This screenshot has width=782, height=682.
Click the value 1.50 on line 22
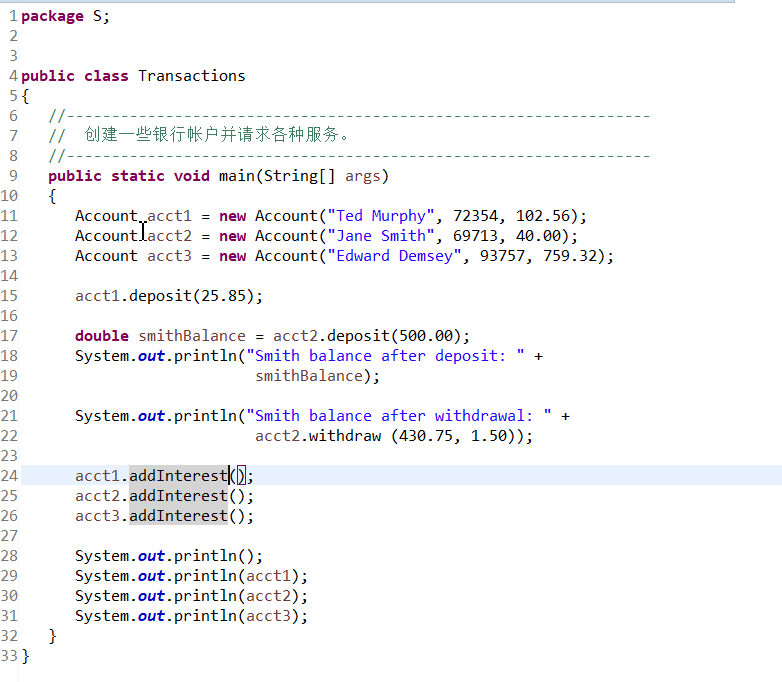[489, 436]
